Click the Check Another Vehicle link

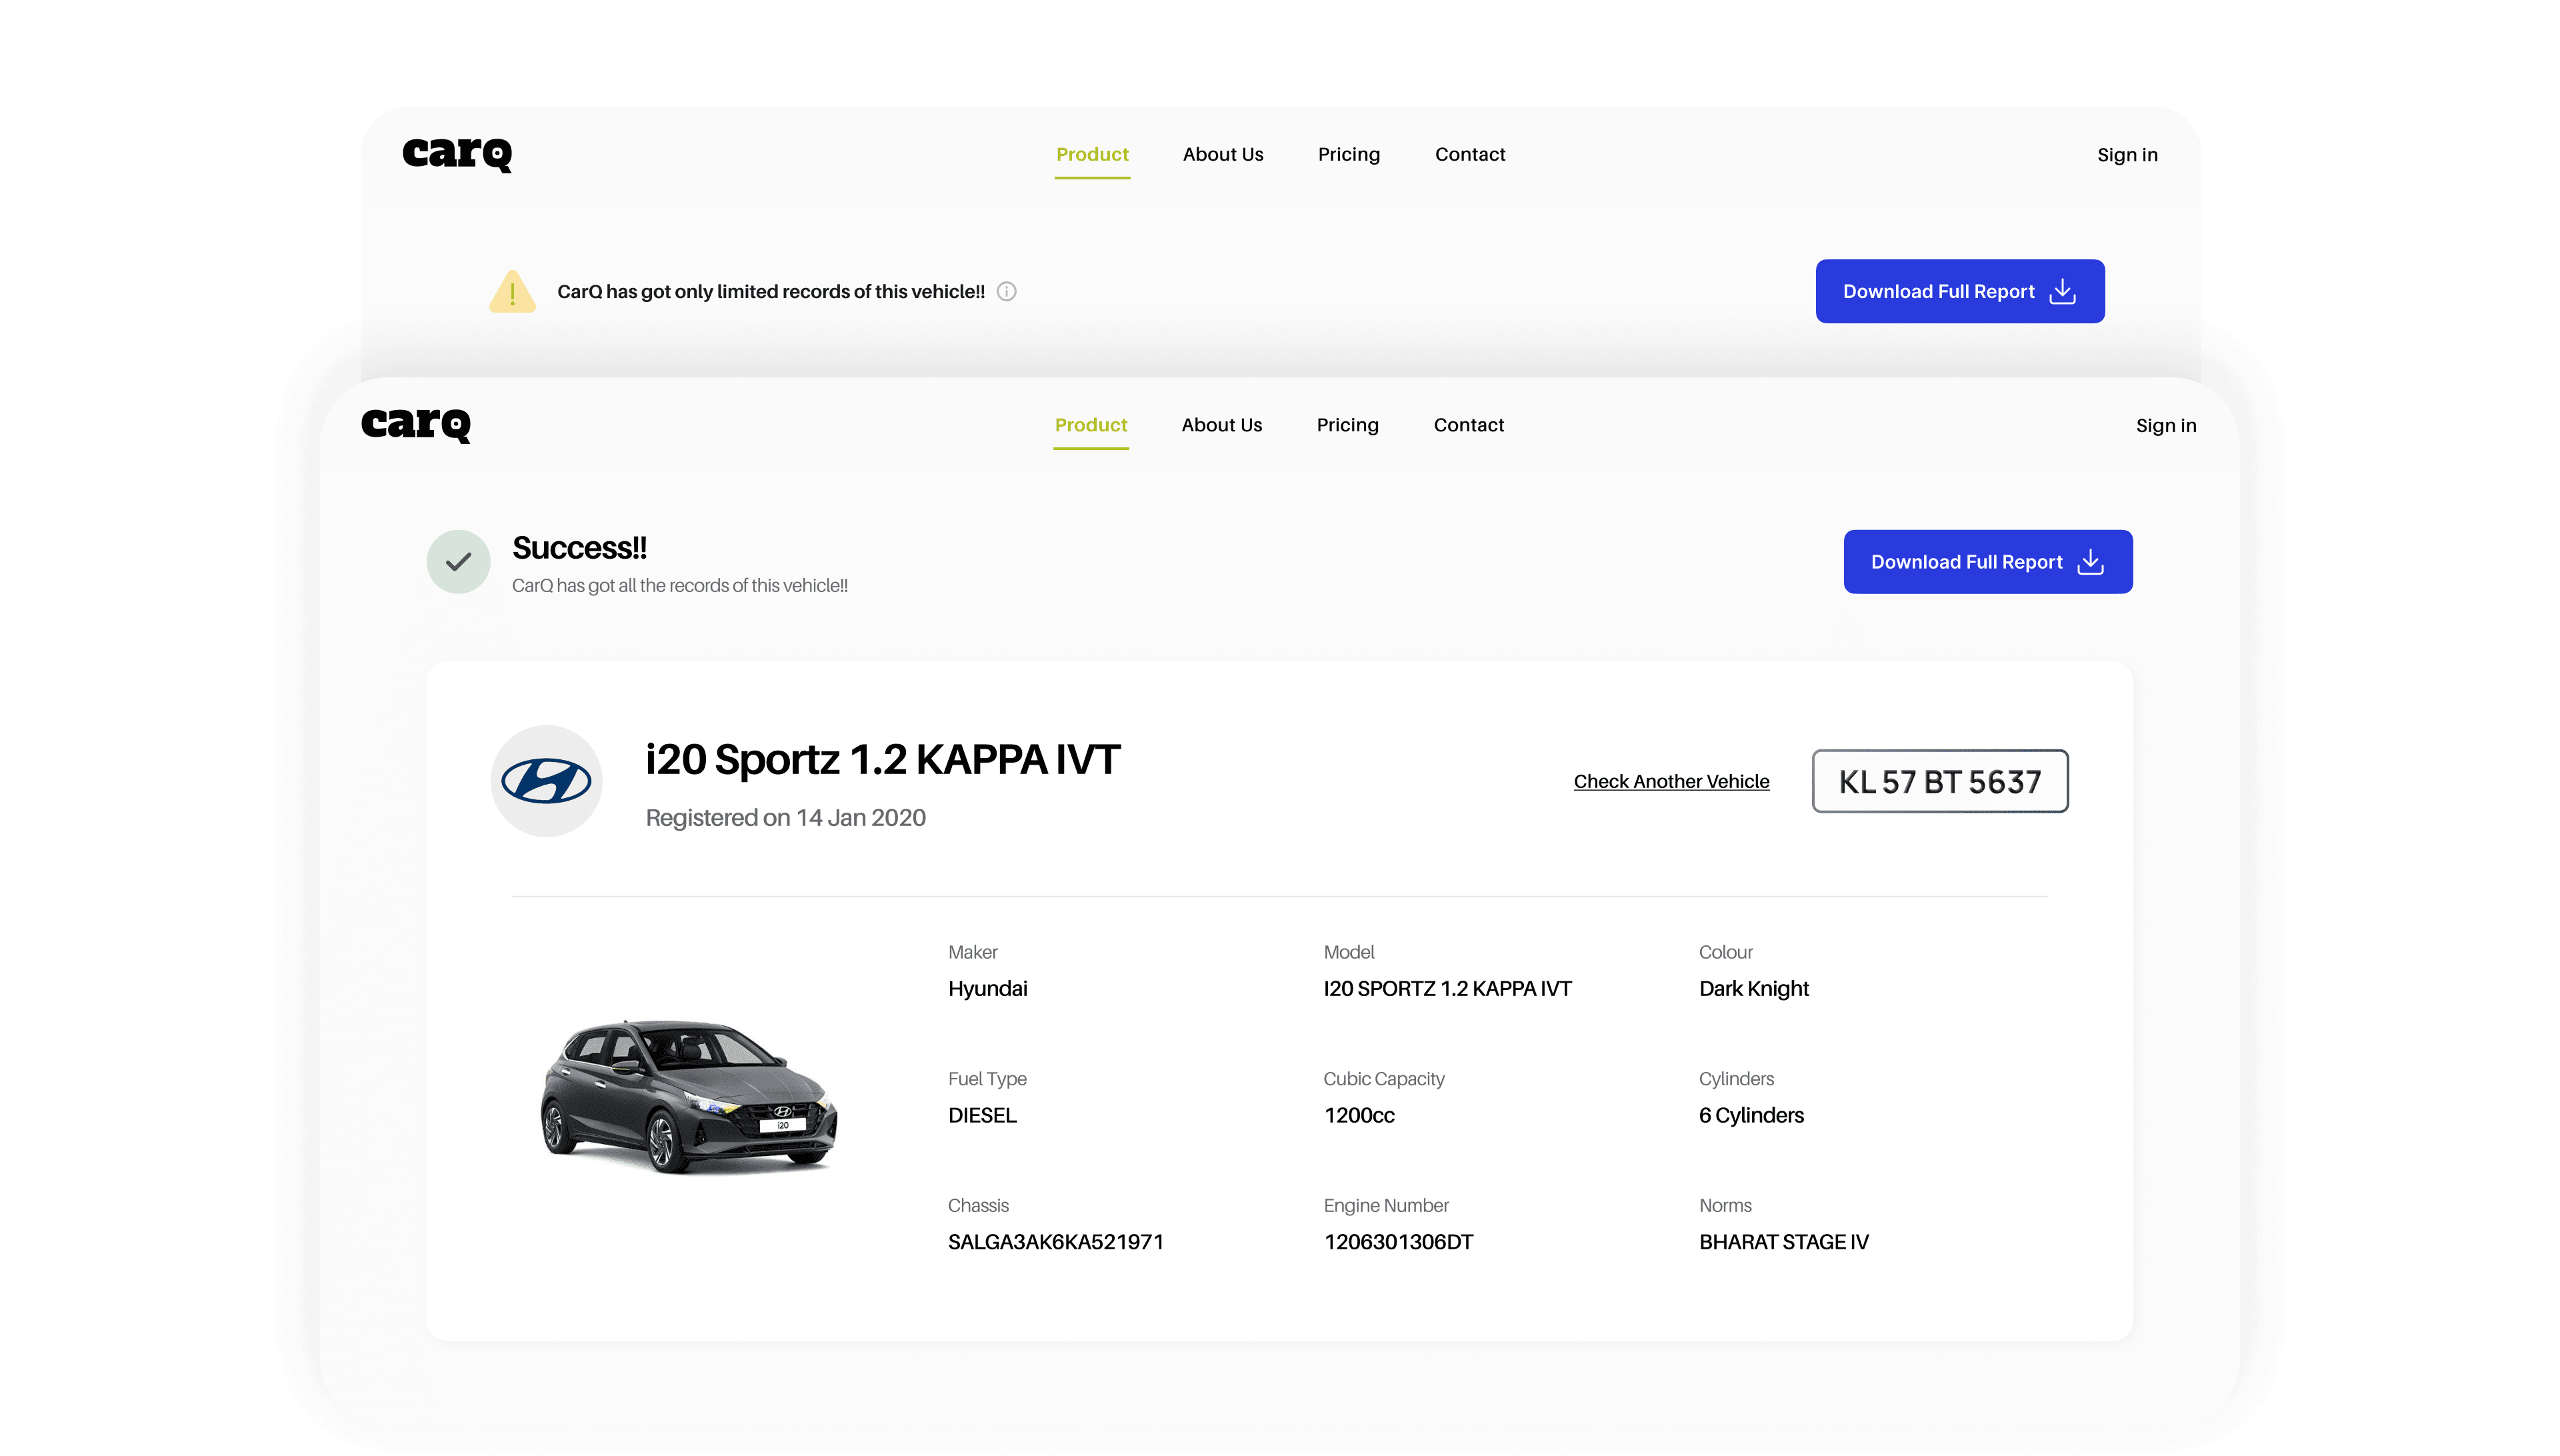click(x=1671, y=781)
